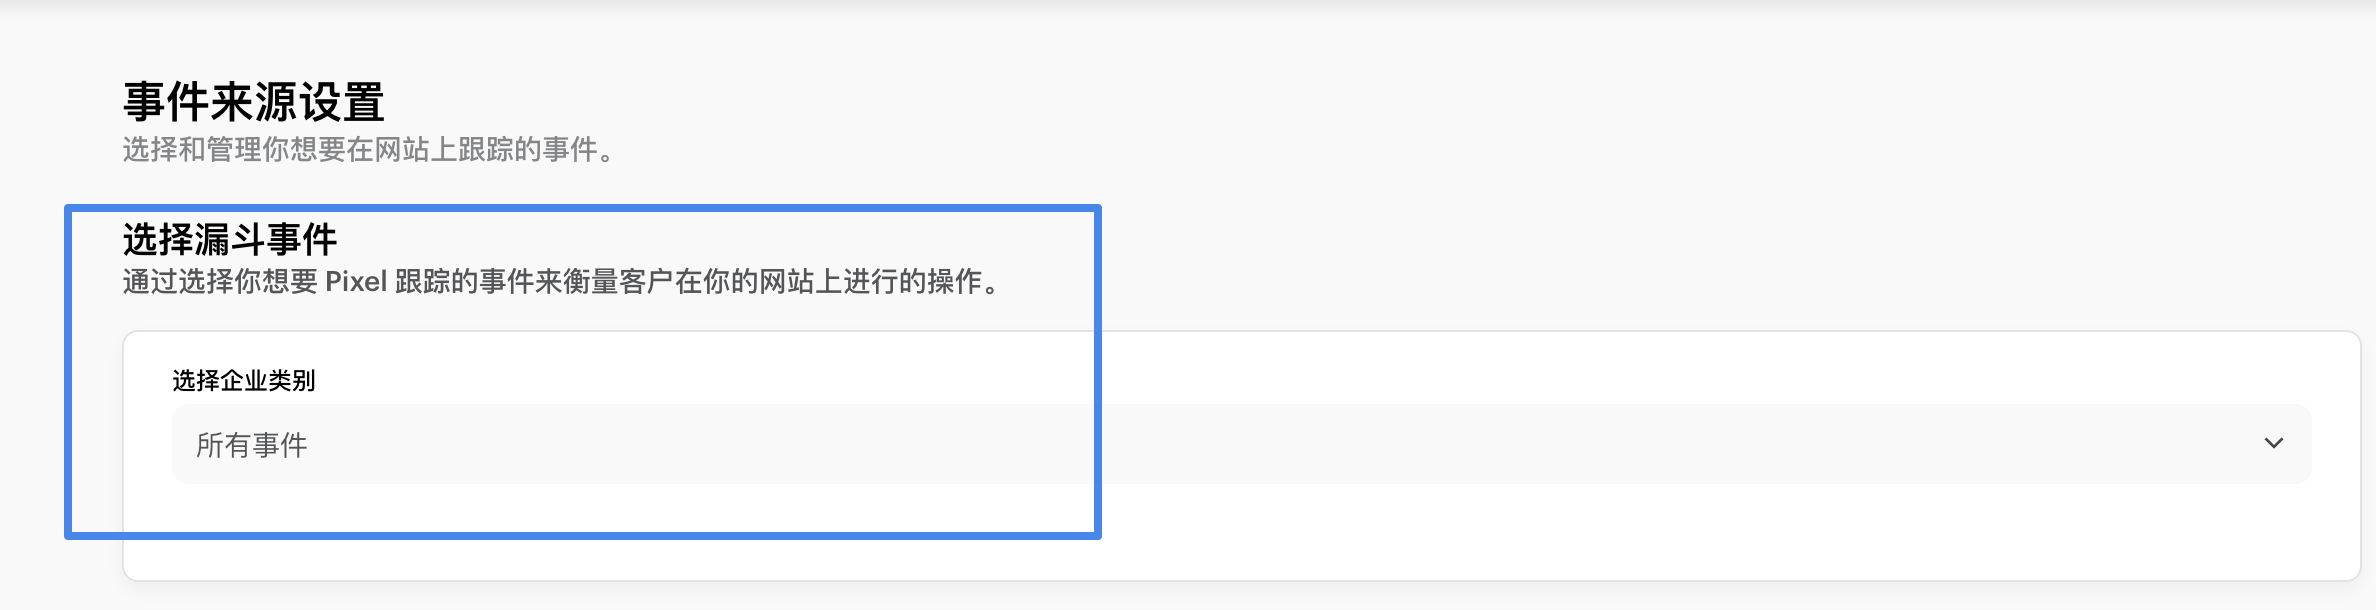2376x610 pixels.
Task: Click the subtitle 选择和管理你想要在网站上跟踪的事件
Action: 368,150
